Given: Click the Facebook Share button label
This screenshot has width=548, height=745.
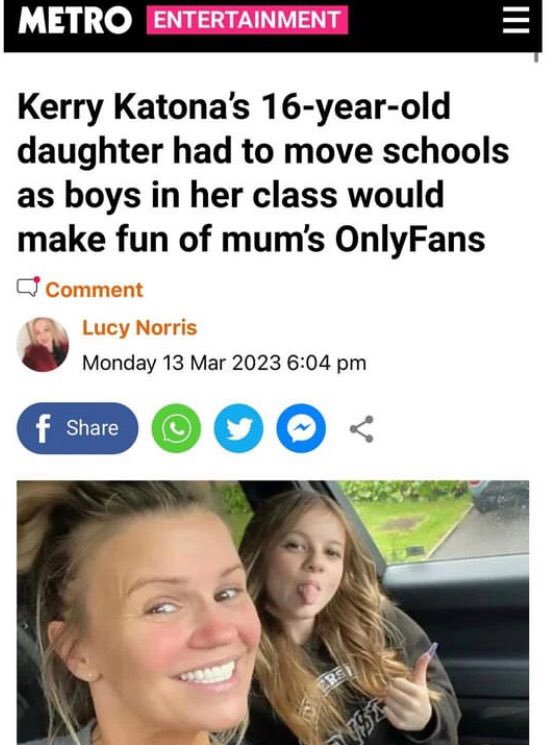Looking at the screenshot, I should (x=92, y=428).
